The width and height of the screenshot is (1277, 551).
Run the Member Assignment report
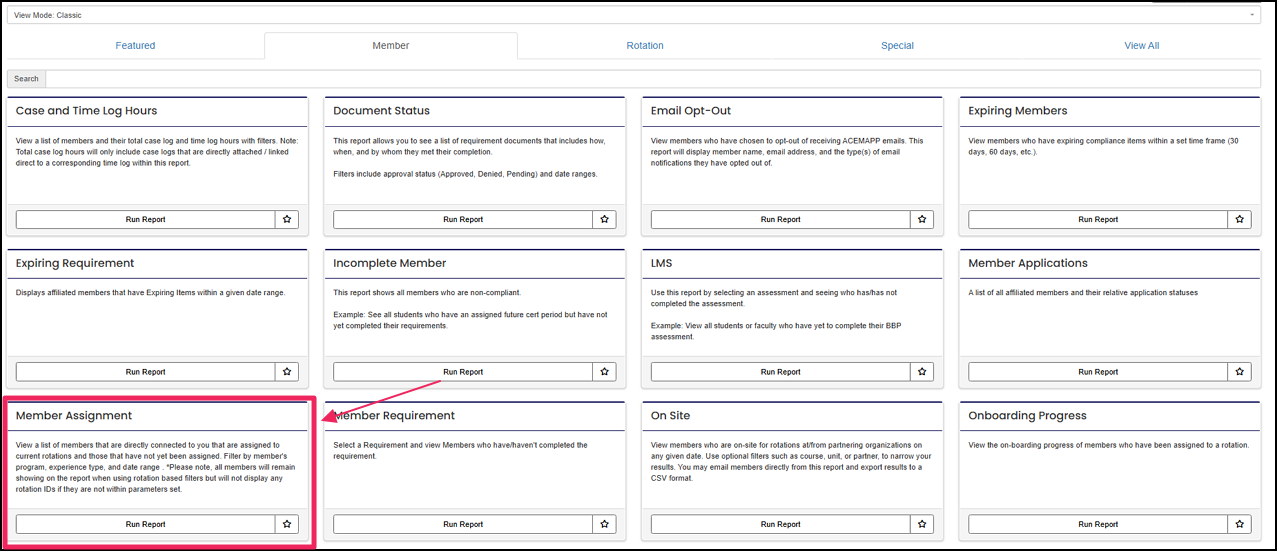pyautogui.click(x=146, y=524)
